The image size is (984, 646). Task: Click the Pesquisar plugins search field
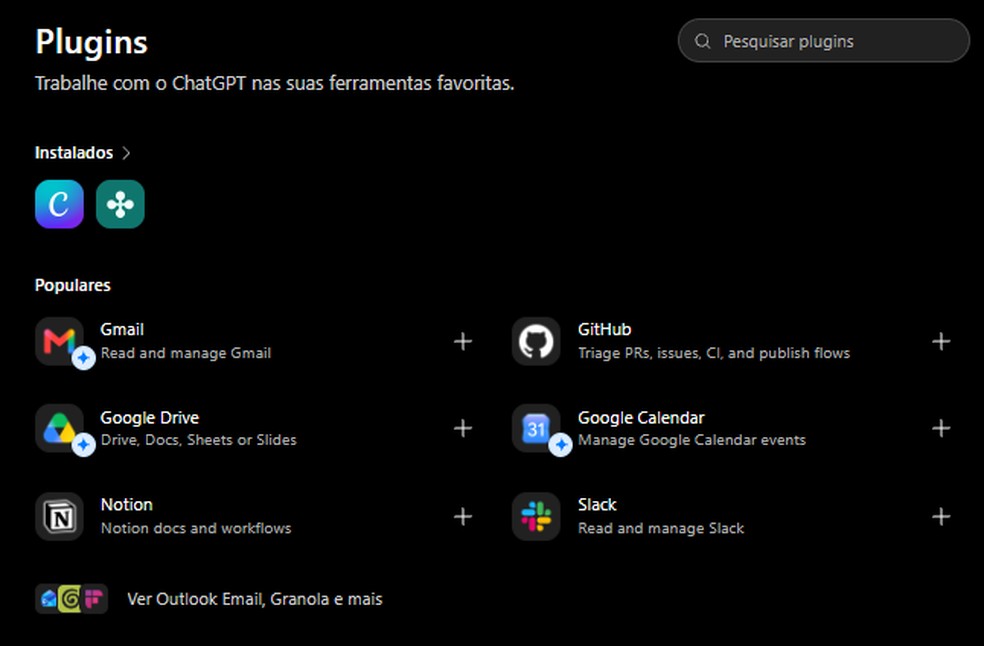pyautogui.click(x=823, y=41)
